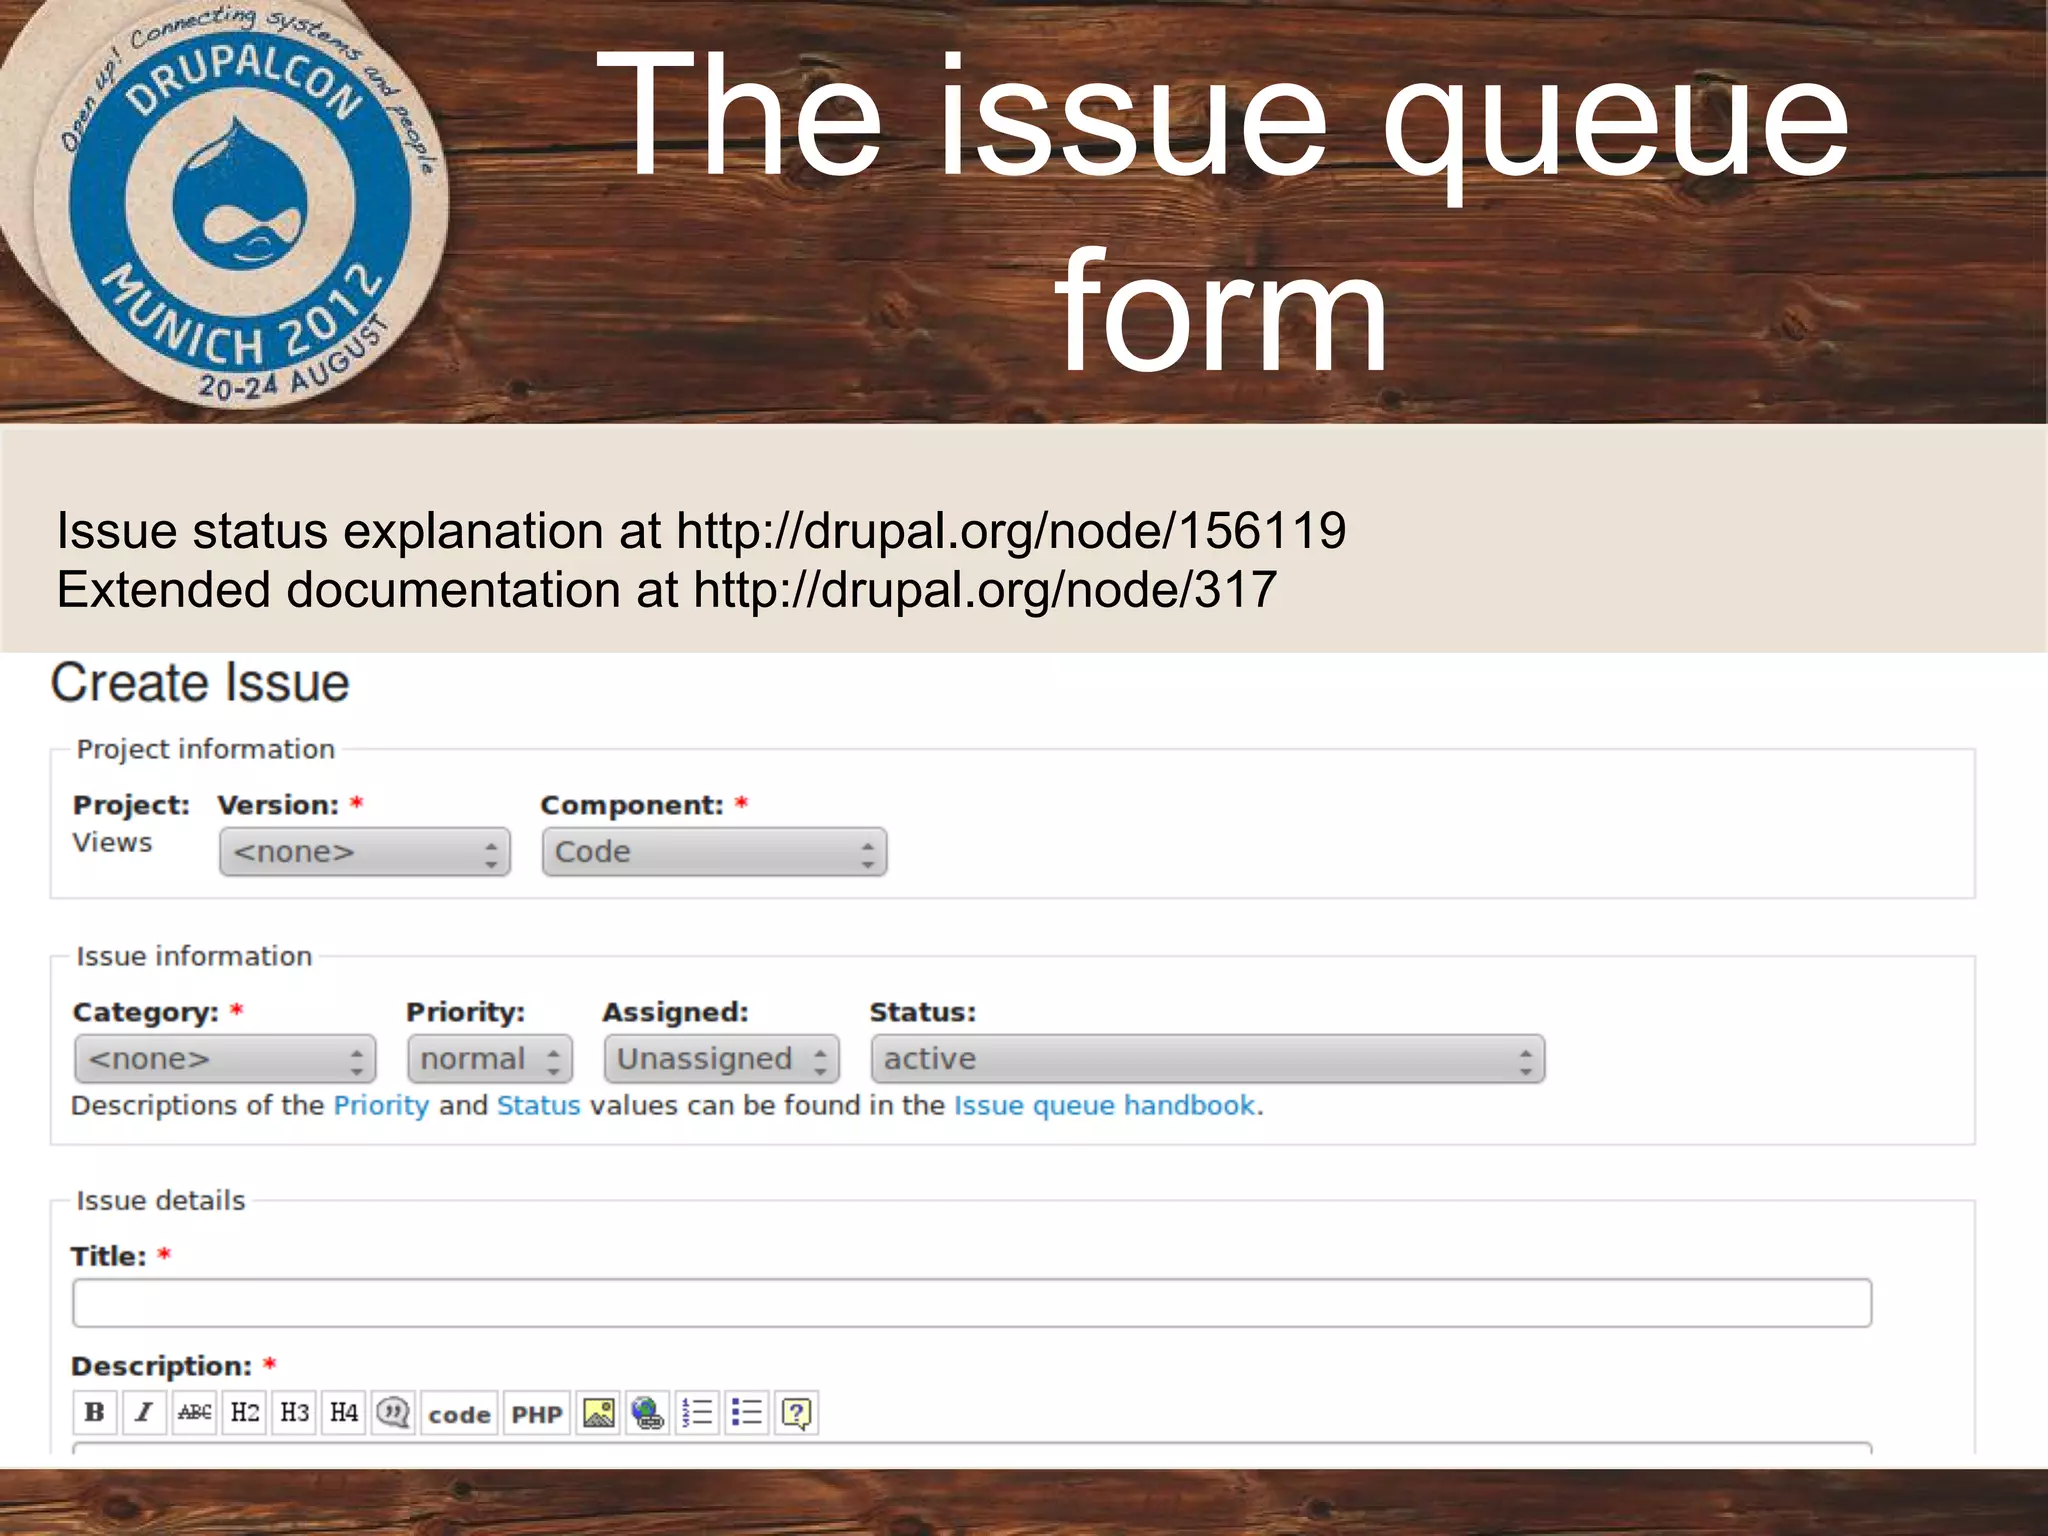Click the drupal.org/node/317 URL text
Viewport: 2048px width, 1536px height.
point(985,589)
